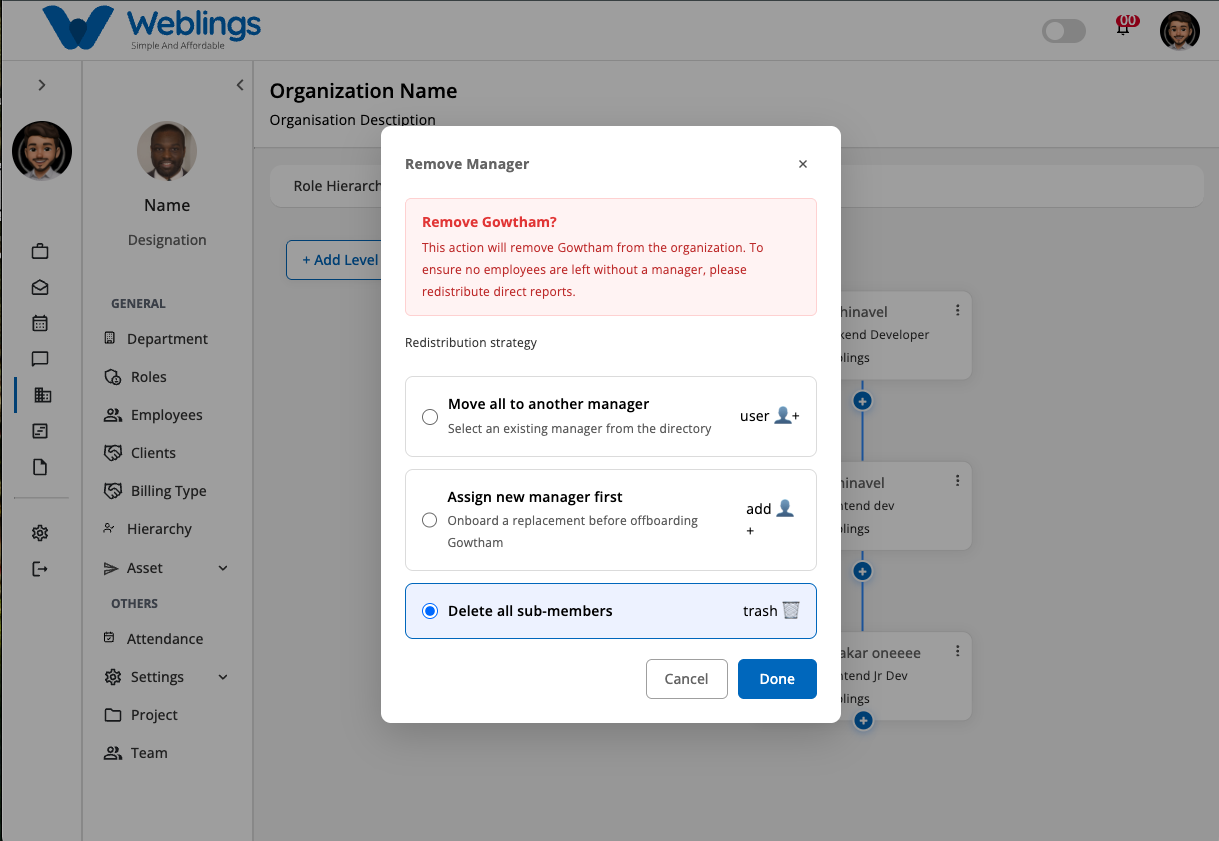Viewport: 1219px width, 841px height.
Task: Click the Weblings logo
Action: [151, 28]
